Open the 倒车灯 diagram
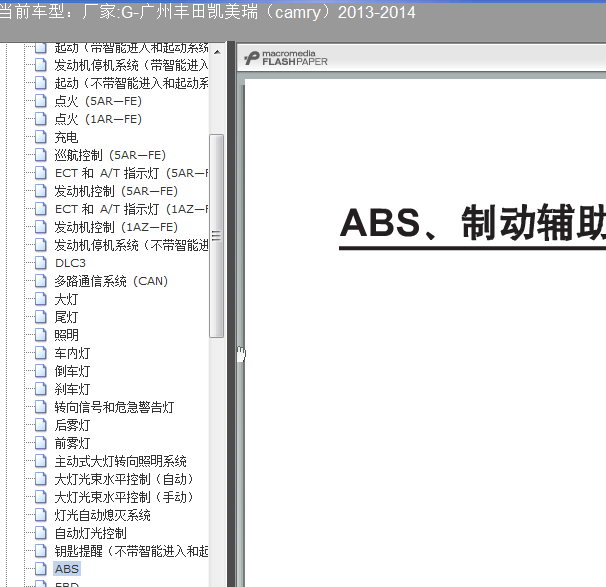This screenshot has width=606, height=587. (72, 371)
